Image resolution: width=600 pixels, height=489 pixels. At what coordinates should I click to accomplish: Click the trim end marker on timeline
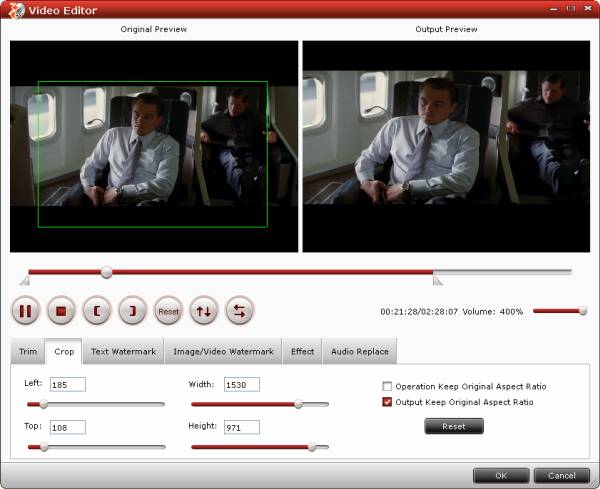coord(437,281)
